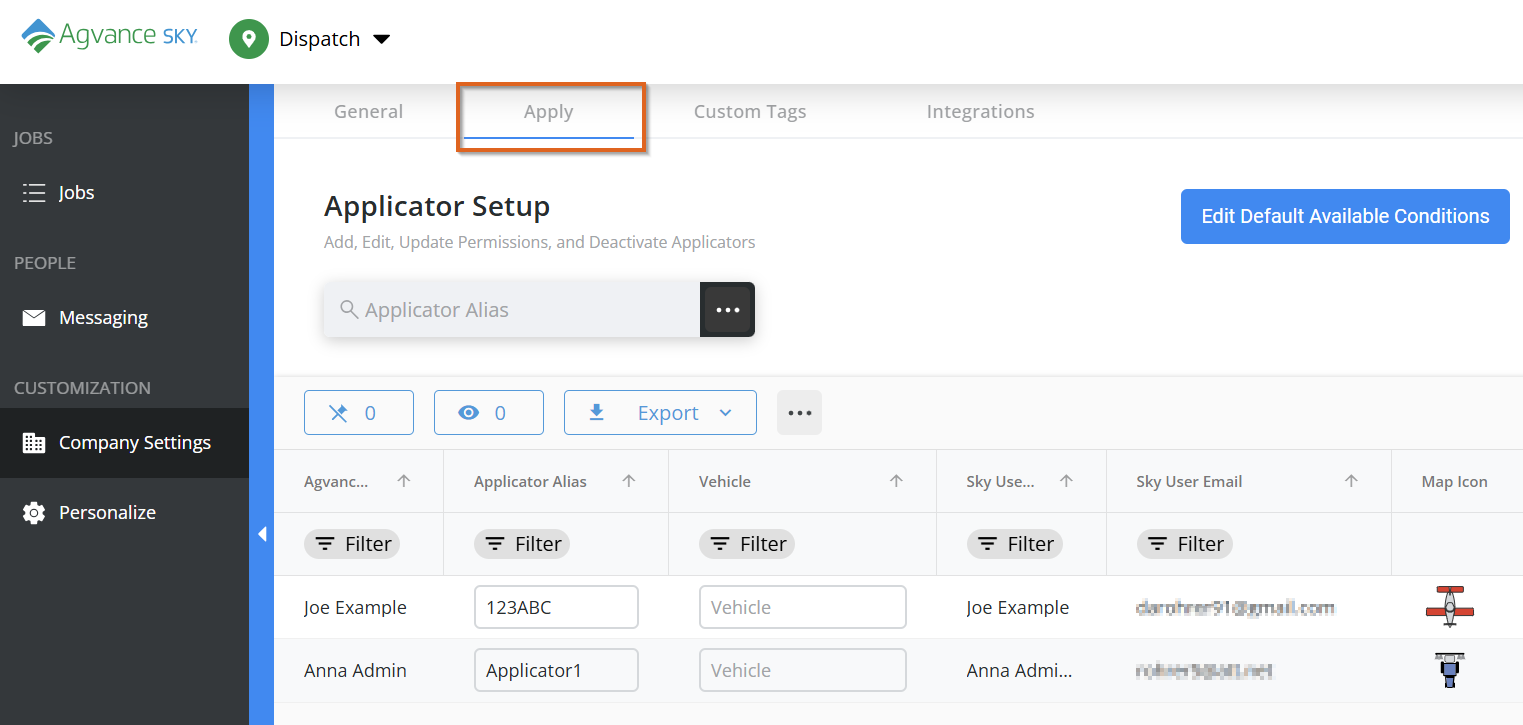Sort by Sky User Email column arrow
The width and height of the screenshot is (1523, 725).
pyautogui.click(x=1351, y=481)
